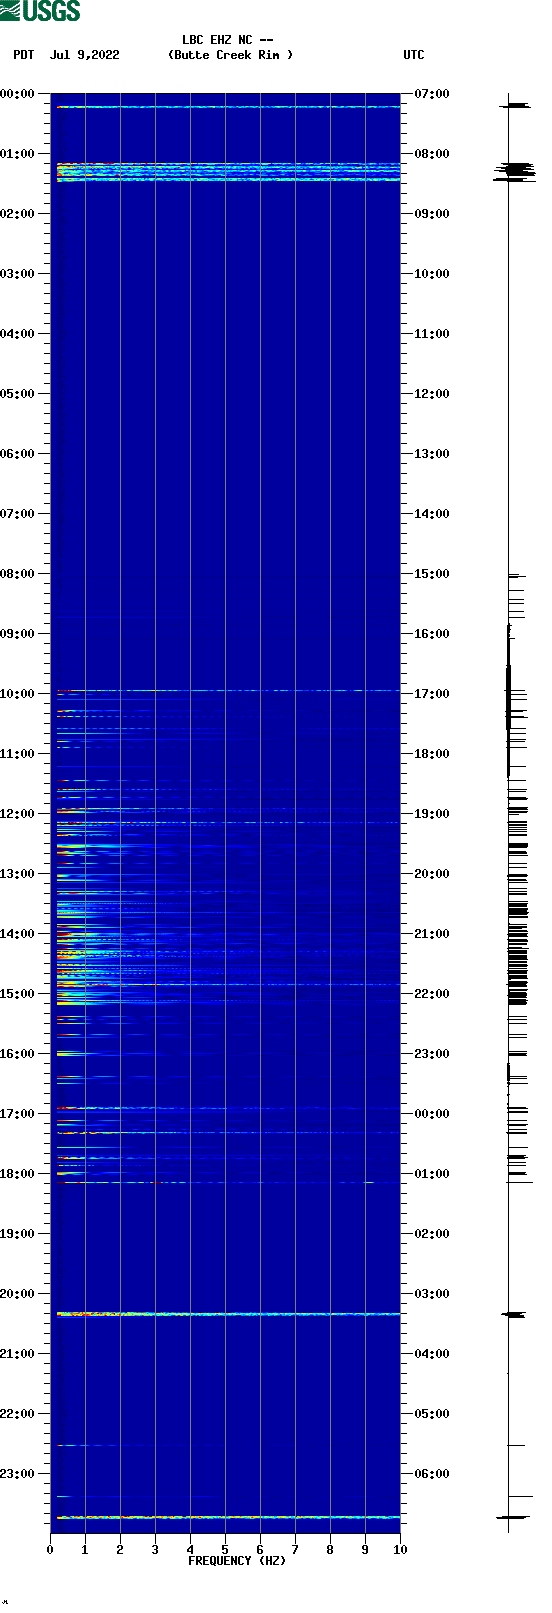
Task: Click the '02:00' PDT time label
Action: [18, 214]
